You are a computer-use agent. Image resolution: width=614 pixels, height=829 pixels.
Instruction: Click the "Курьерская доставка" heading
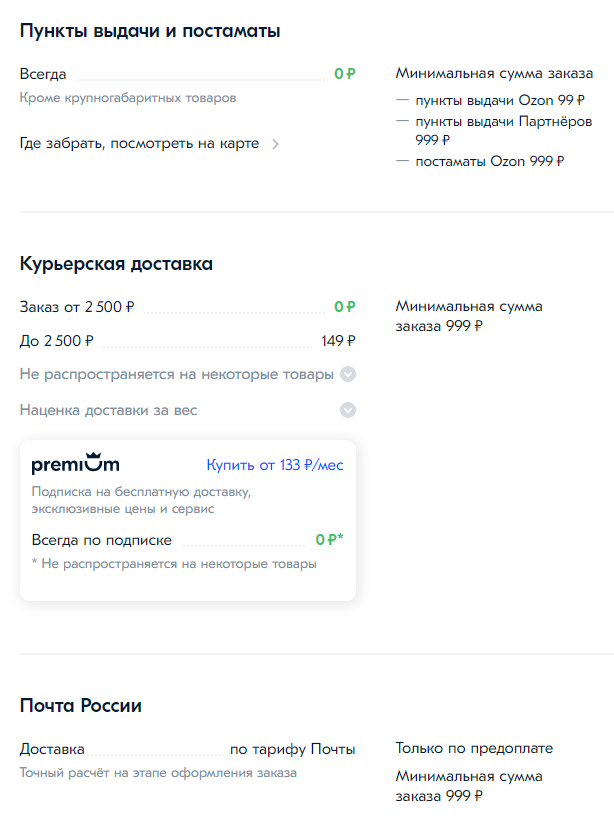tap(116, 264)
